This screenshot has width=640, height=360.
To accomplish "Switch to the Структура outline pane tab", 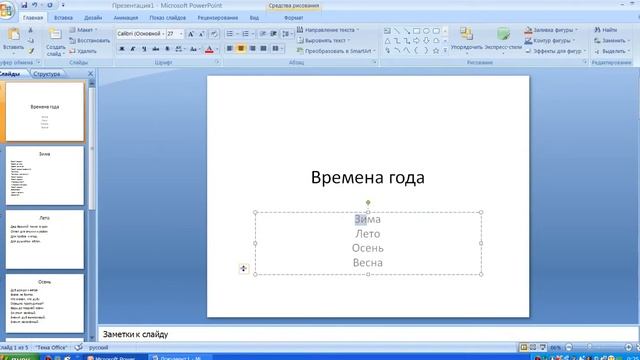I will 47,74.
